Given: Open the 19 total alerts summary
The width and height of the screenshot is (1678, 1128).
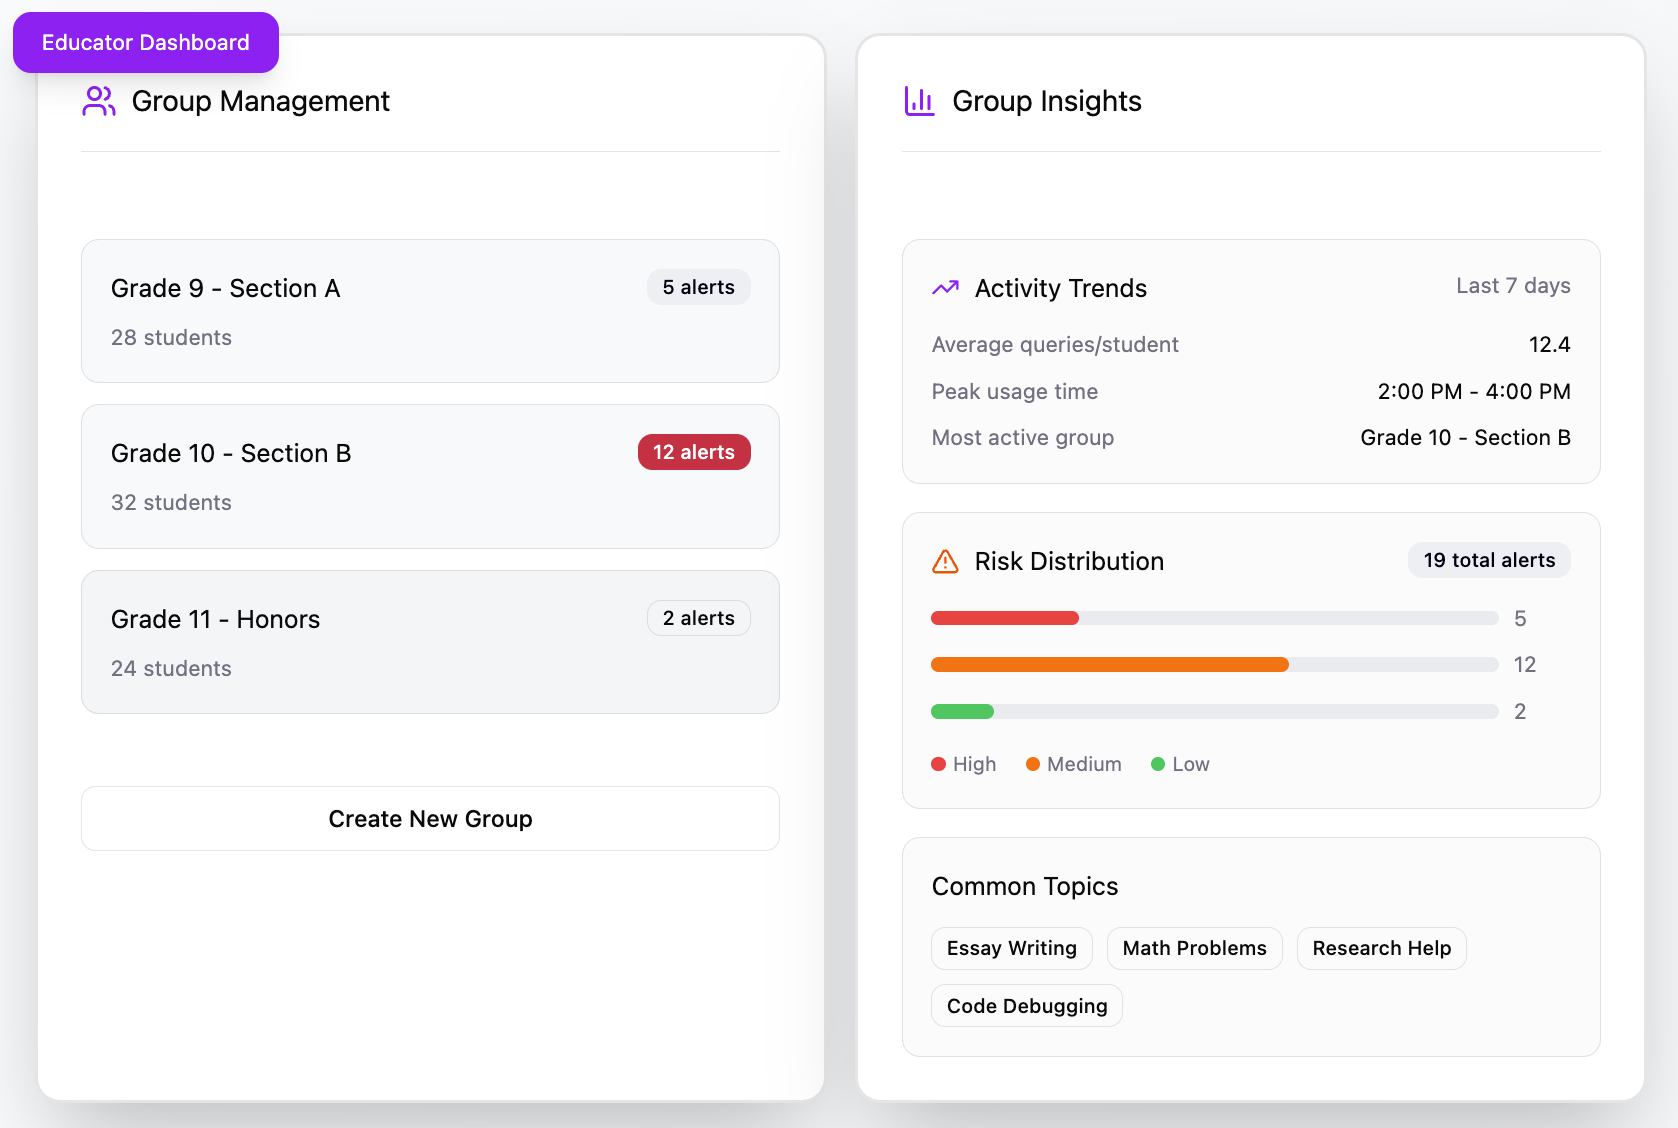Looking at the screenshot, I should (1489, 560).
